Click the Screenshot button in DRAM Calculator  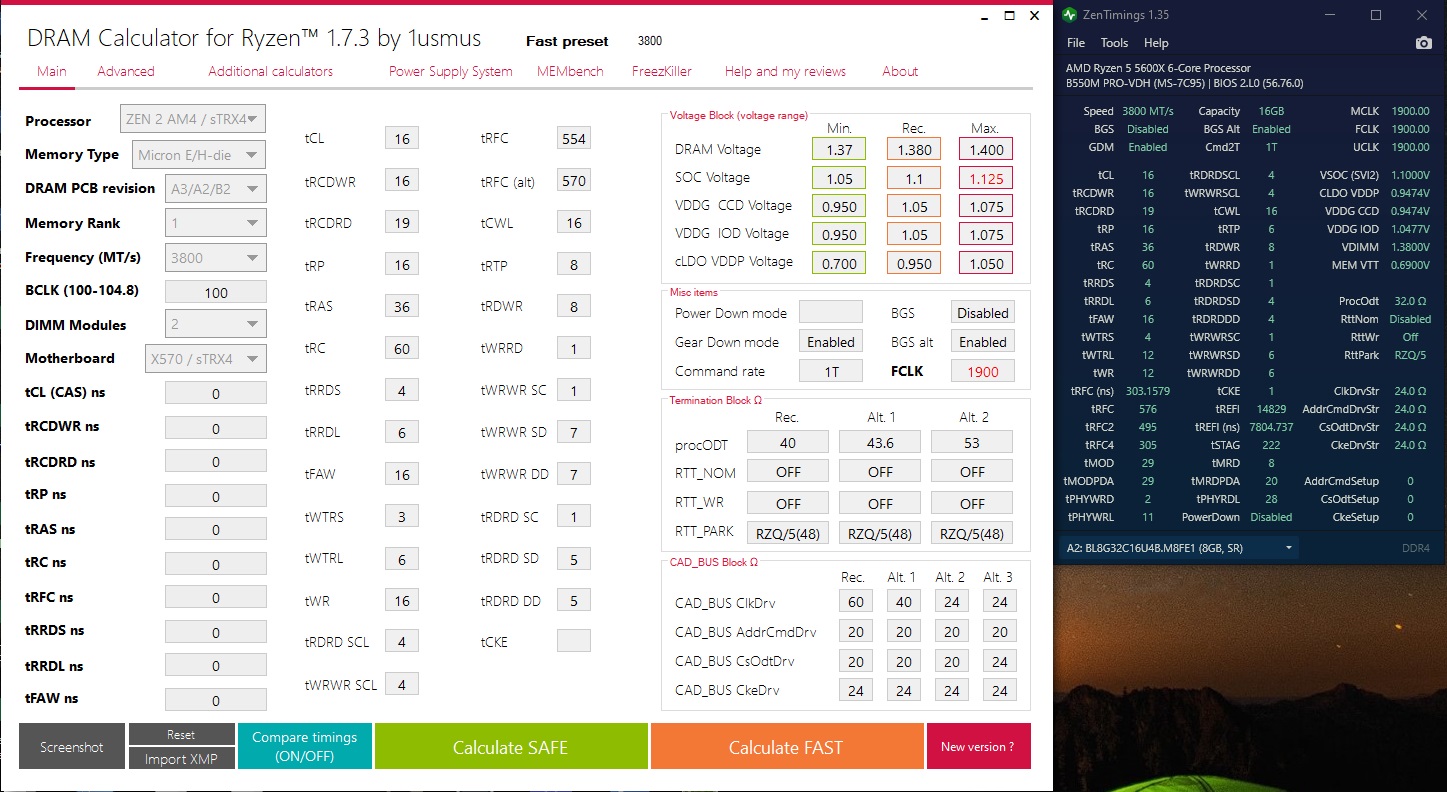click(x=72, y=747)
